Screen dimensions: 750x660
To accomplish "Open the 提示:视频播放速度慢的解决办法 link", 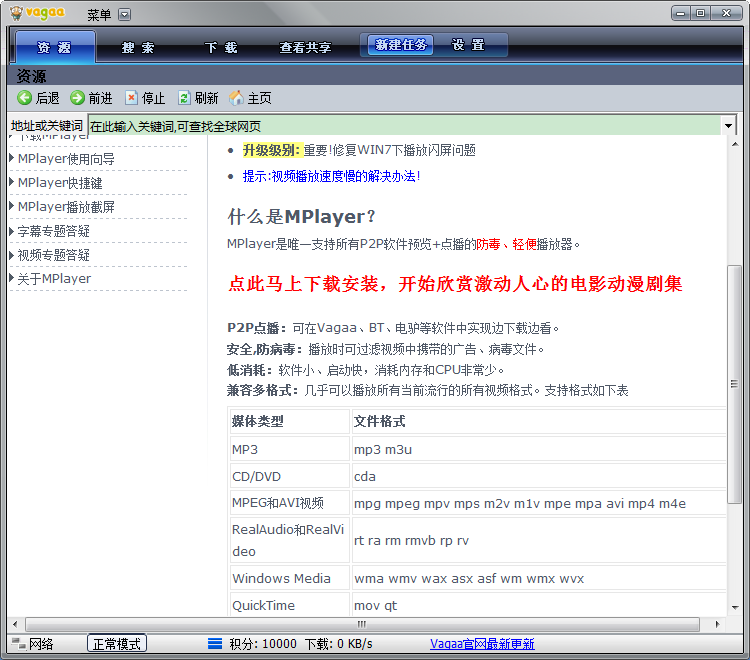I will [x=331, y=176].
